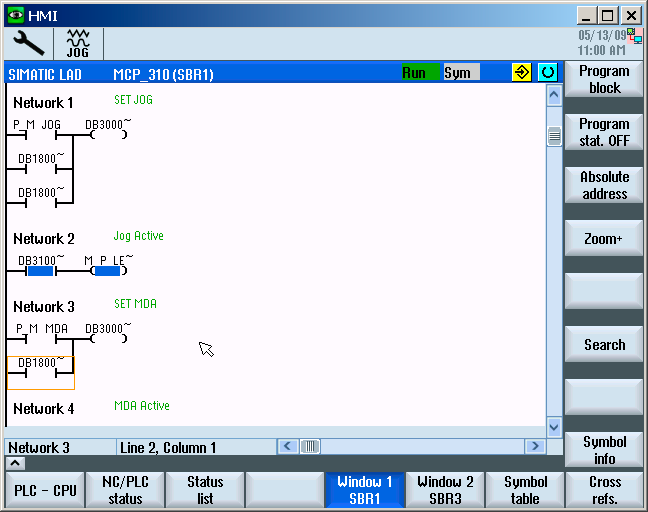Viewport: 648px width, 512px height.
Task: Minimize the HMI window
Action: pos(586,16)
